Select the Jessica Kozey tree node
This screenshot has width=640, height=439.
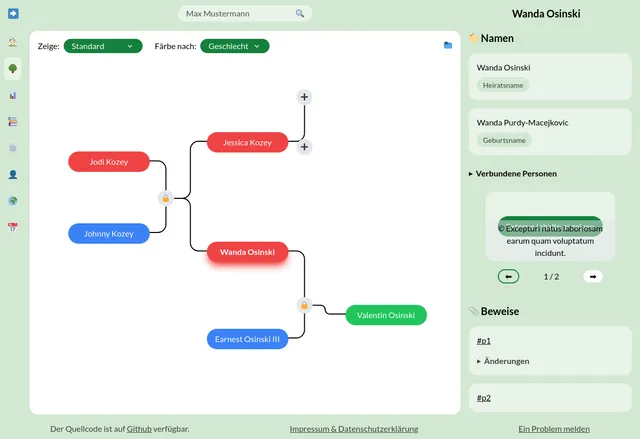pos(246,143)
